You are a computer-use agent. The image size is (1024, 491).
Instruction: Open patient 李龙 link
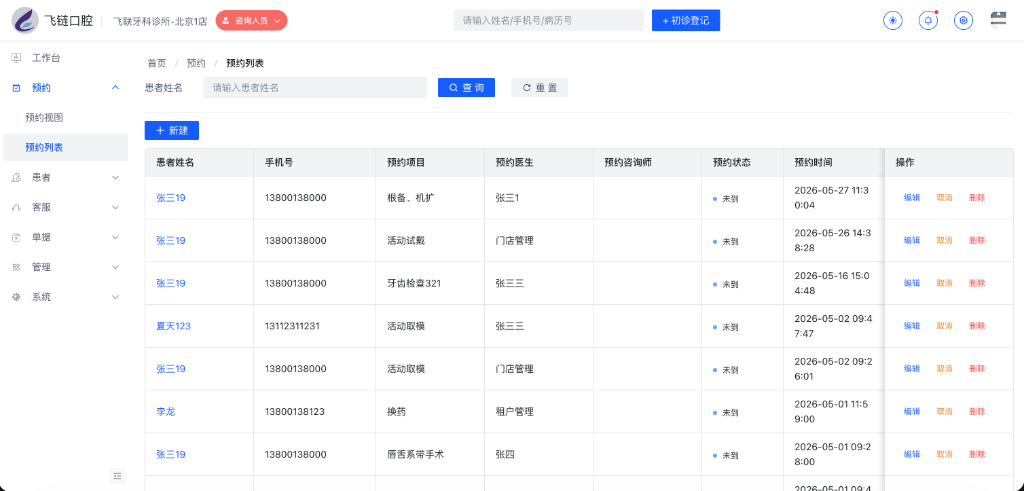point(166,411)
